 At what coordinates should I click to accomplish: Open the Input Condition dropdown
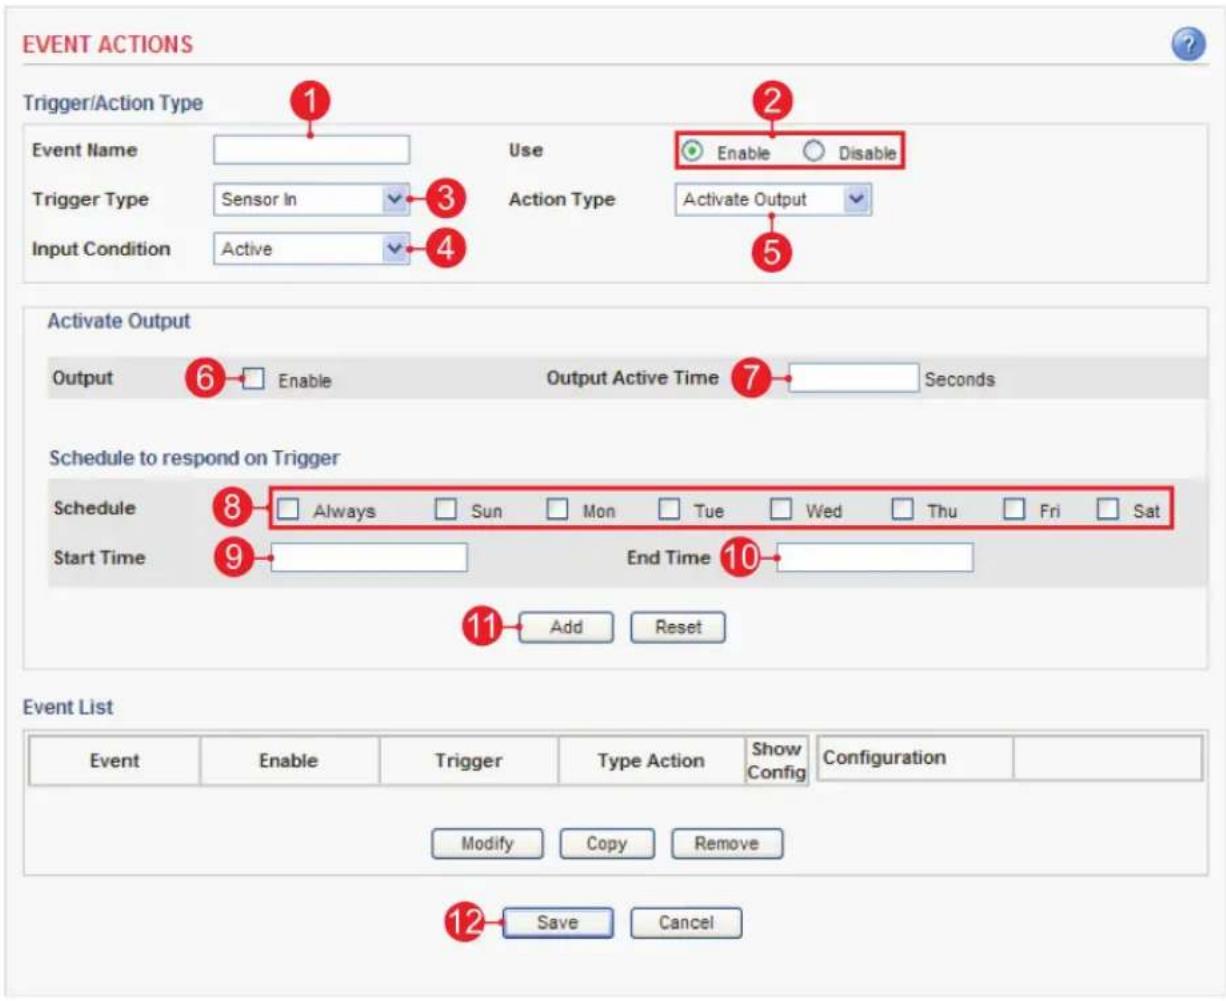(x=311, y=249)
